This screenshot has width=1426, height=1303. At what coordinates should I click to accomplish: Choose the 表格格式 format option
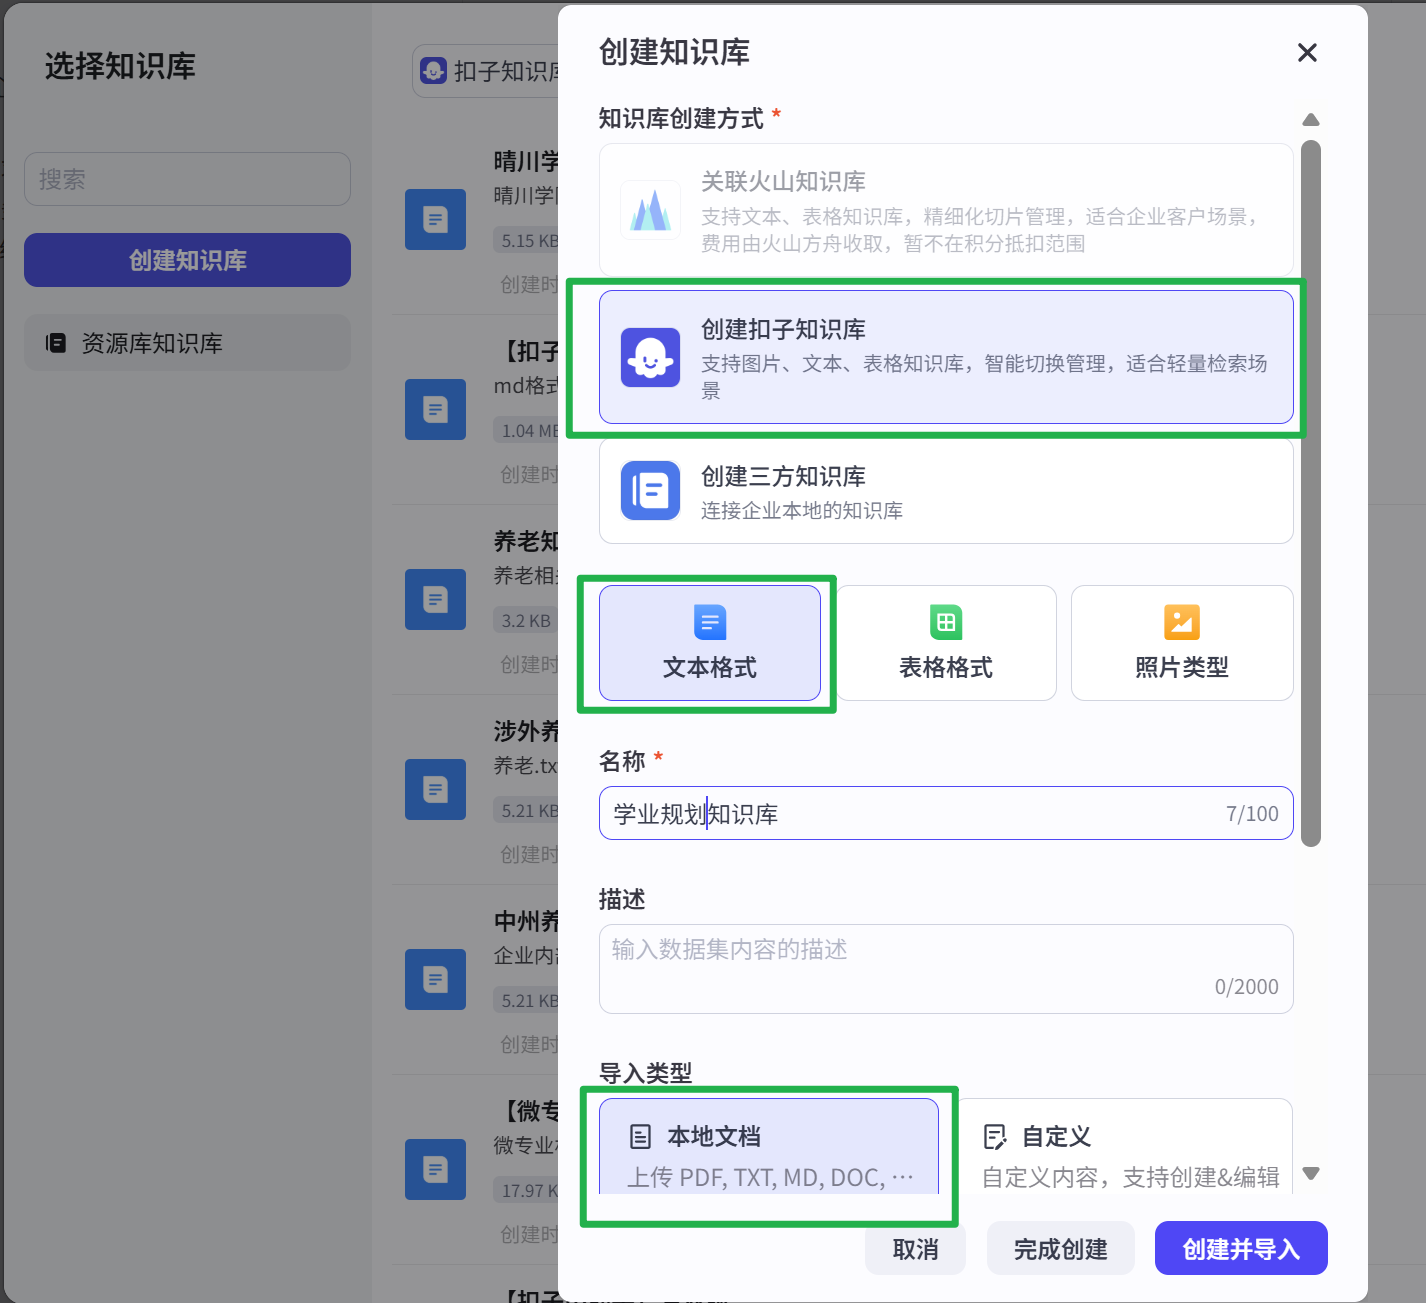(x=945, y=643)
